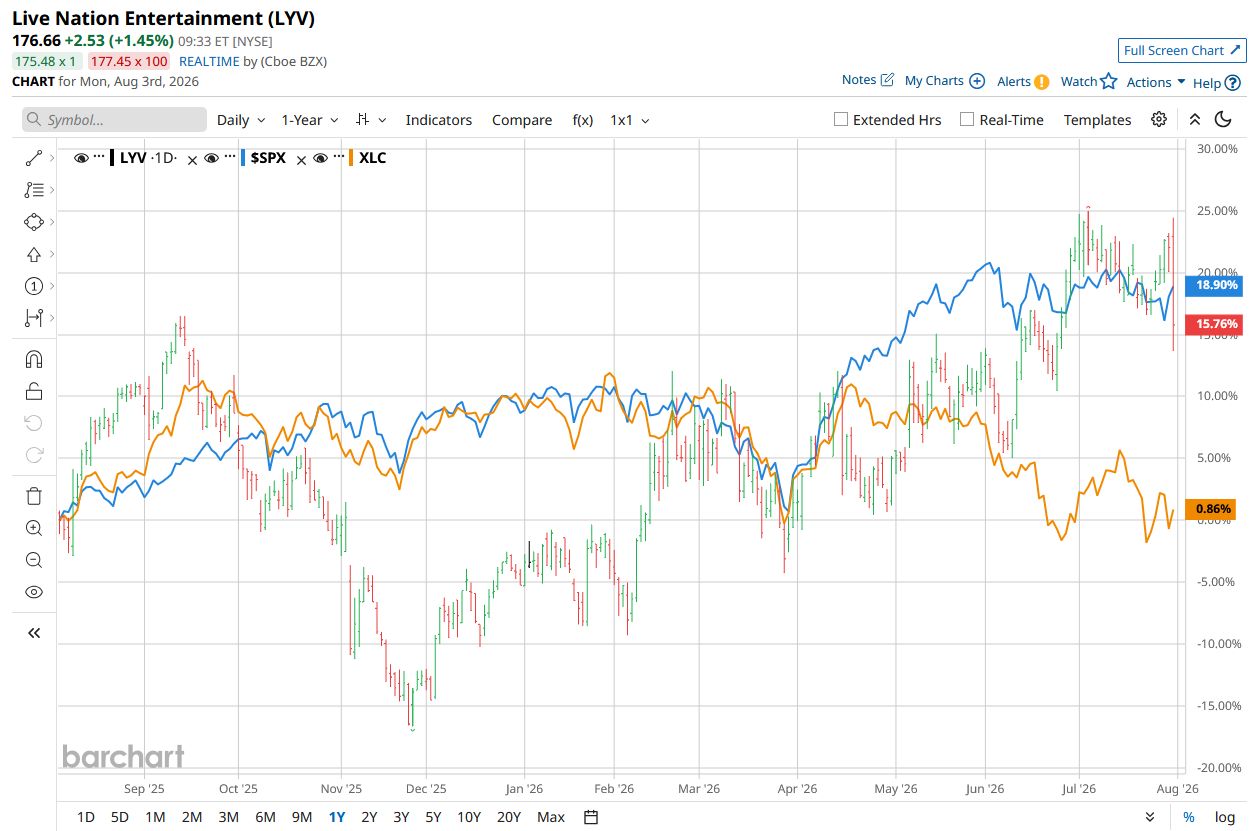Image resolution: width=1257 pixels, height=831 pixels.
Task: Enable Real-Time checkbox
Action: click(x=967, y=119)
